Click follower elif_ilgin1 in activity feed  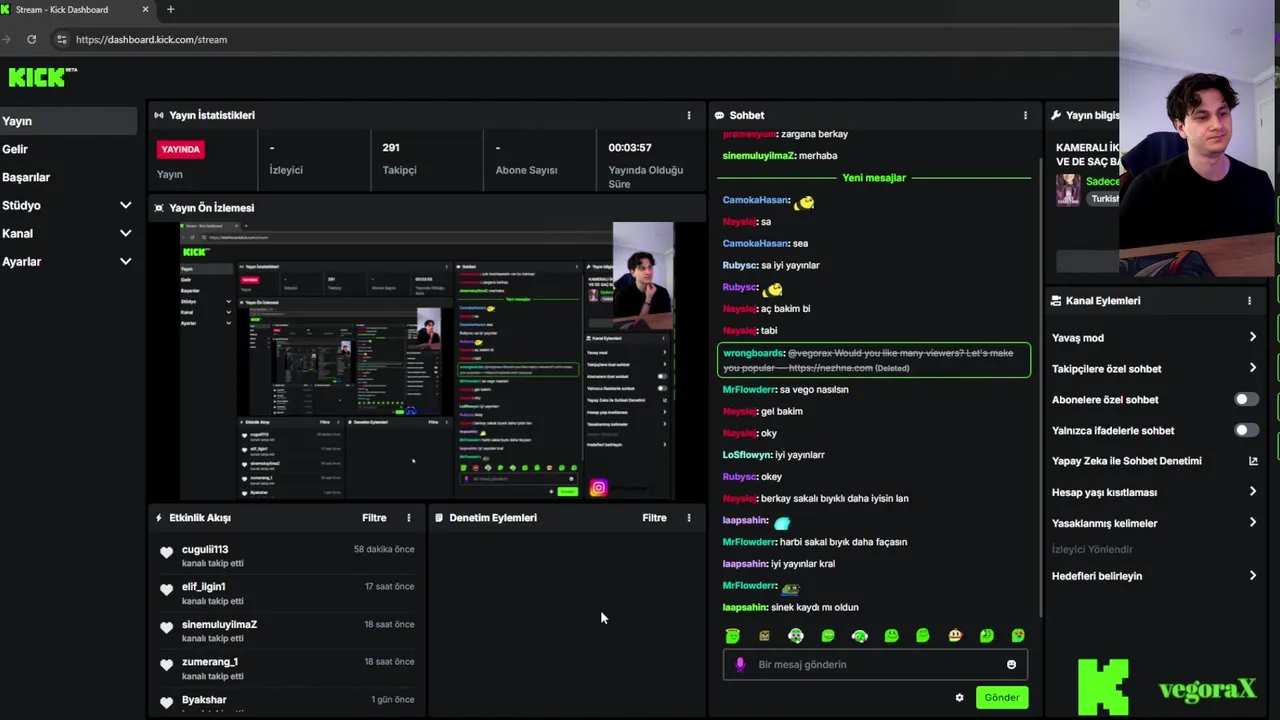click(x=203, y=587)
